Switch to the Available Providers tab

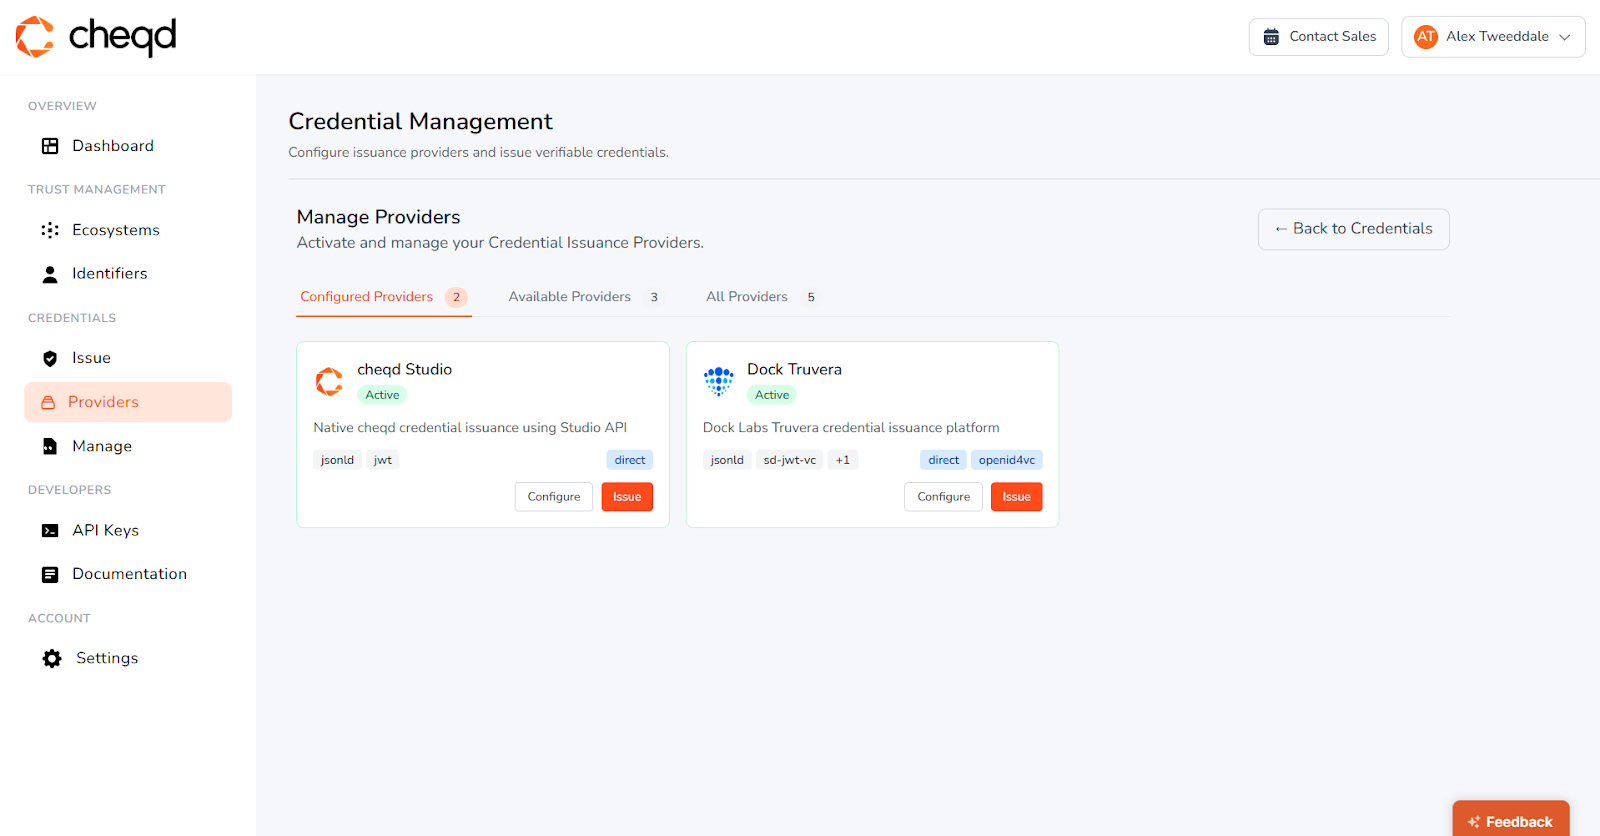582,297
